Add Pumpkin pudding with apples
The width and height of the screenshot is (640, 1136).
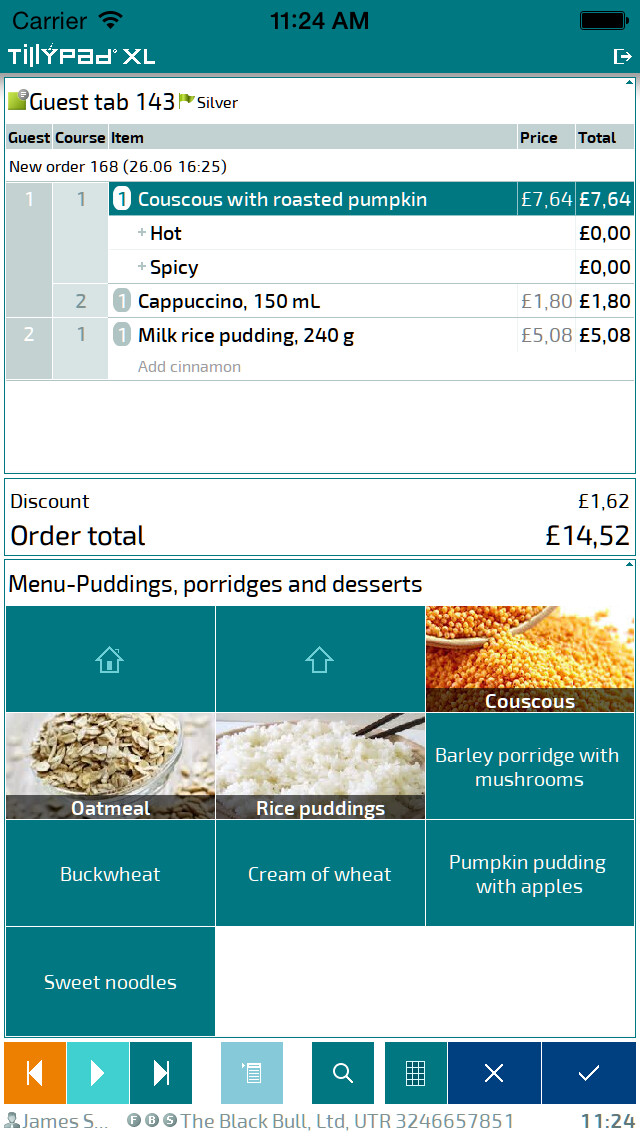[x=530, y=873]
